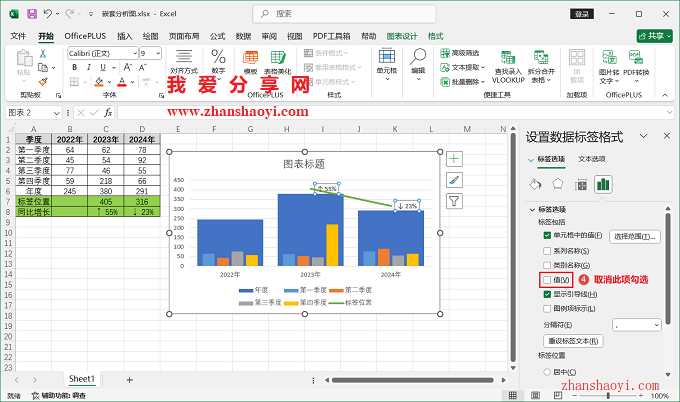Open the Name Box 图表 2 dropdown
The height and width of the screenshot is (402, 680).
click(56, 113)
